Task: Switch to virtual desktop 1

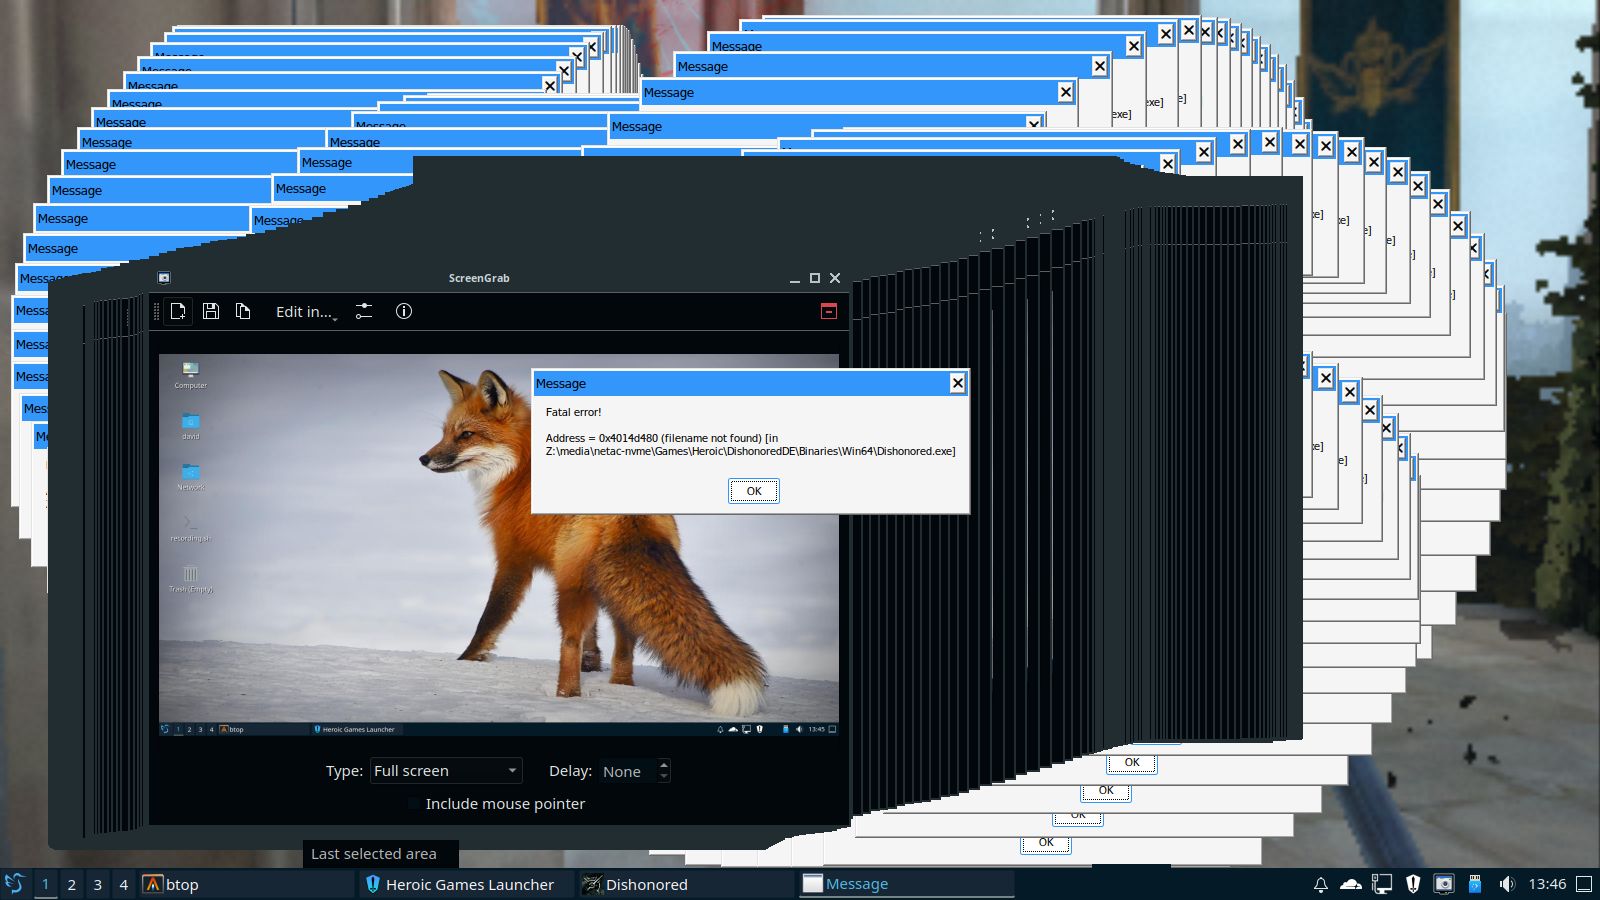Action: (x=45, y=884)
